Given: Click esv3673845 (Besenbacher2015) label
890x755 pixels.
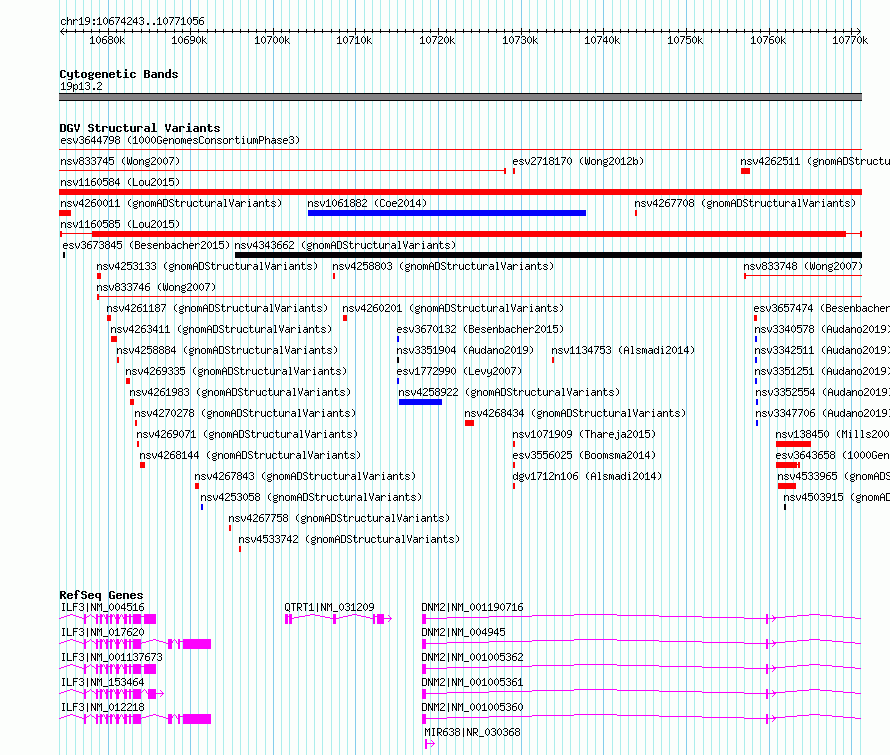Looking at the screenshot, I should coord(146,245).
